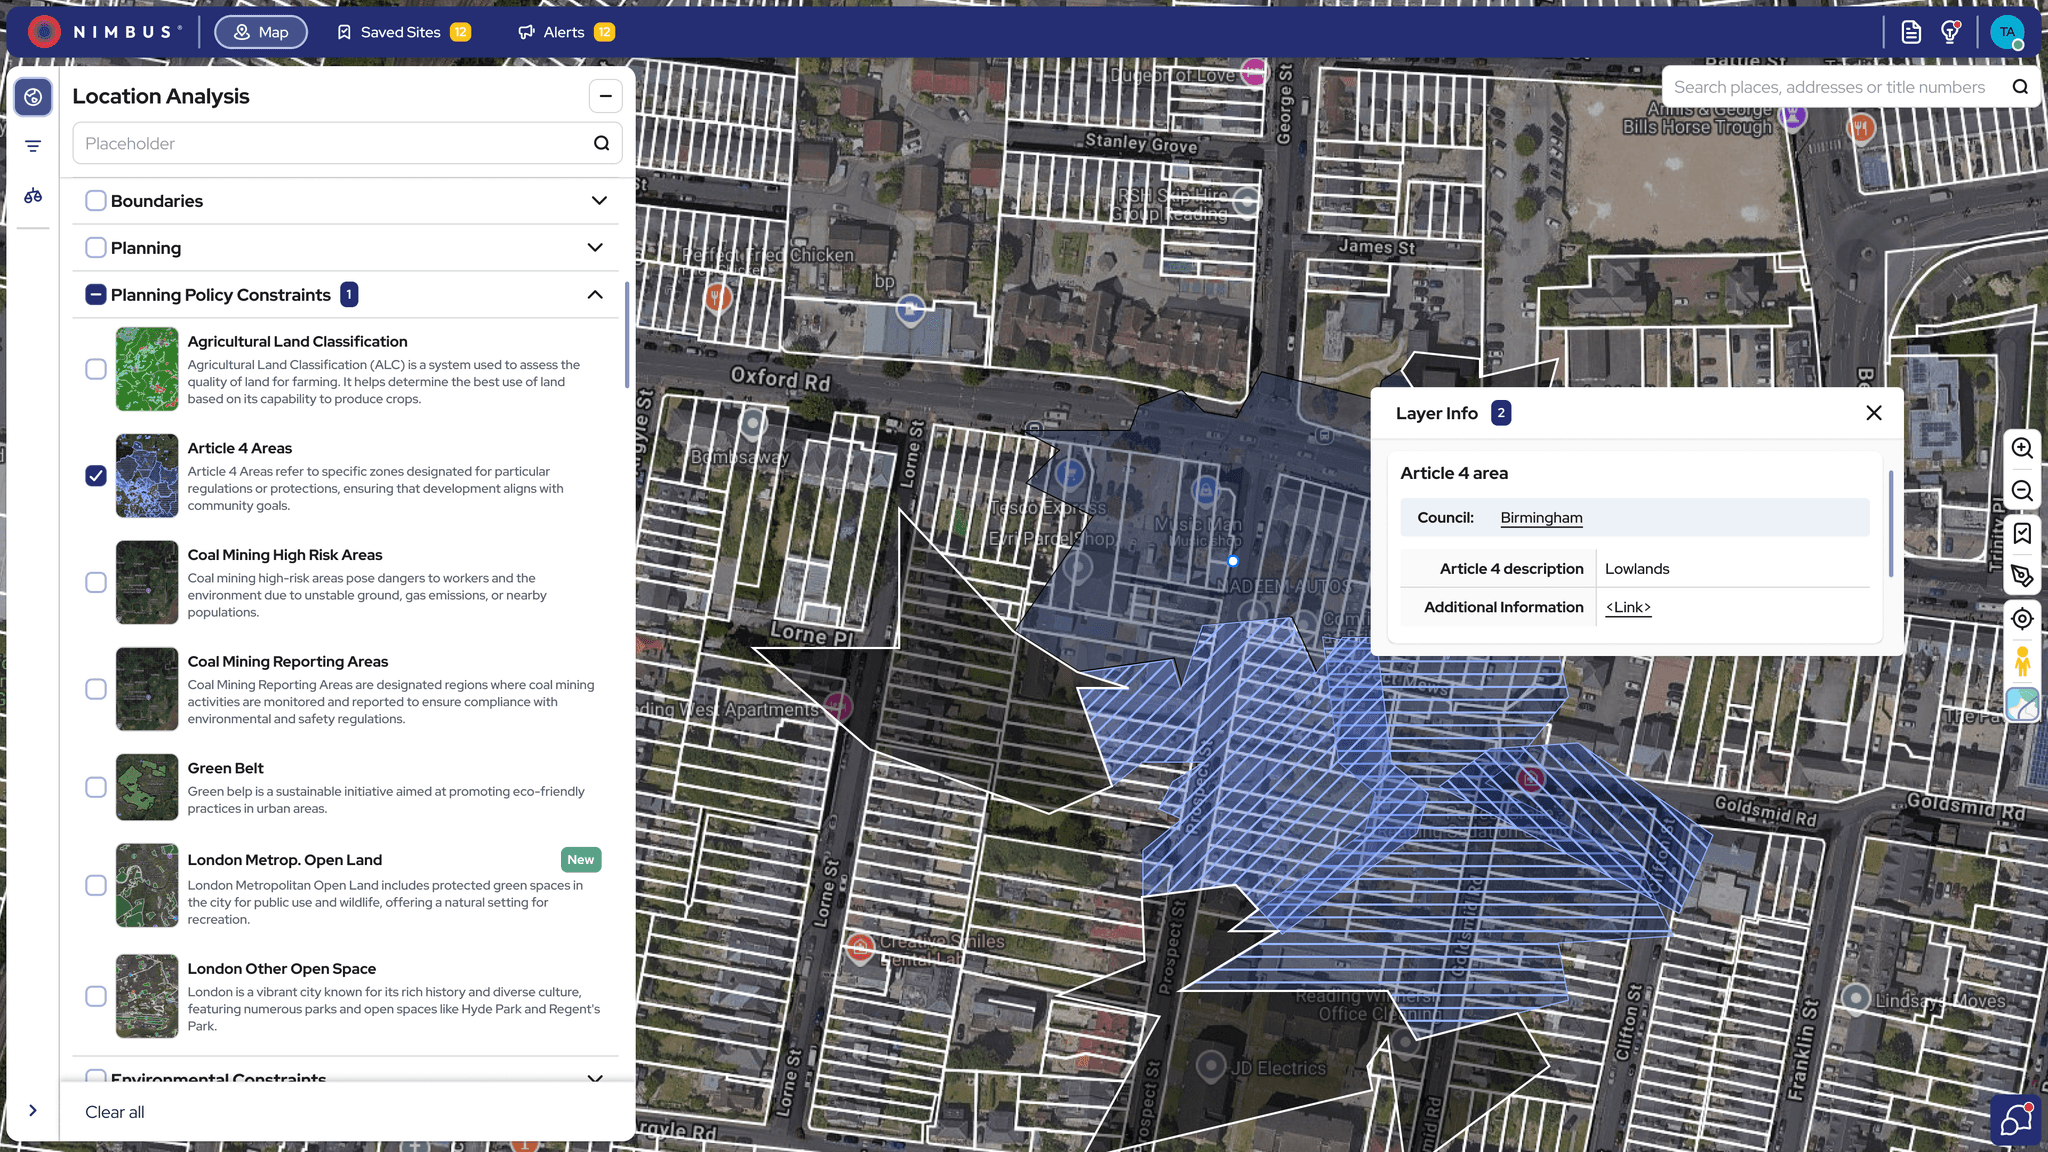Image resolution: width=2048 pixels, height=1152 pixels.
Task: Expand the Planning section chevron
Action: coord(595,248)
